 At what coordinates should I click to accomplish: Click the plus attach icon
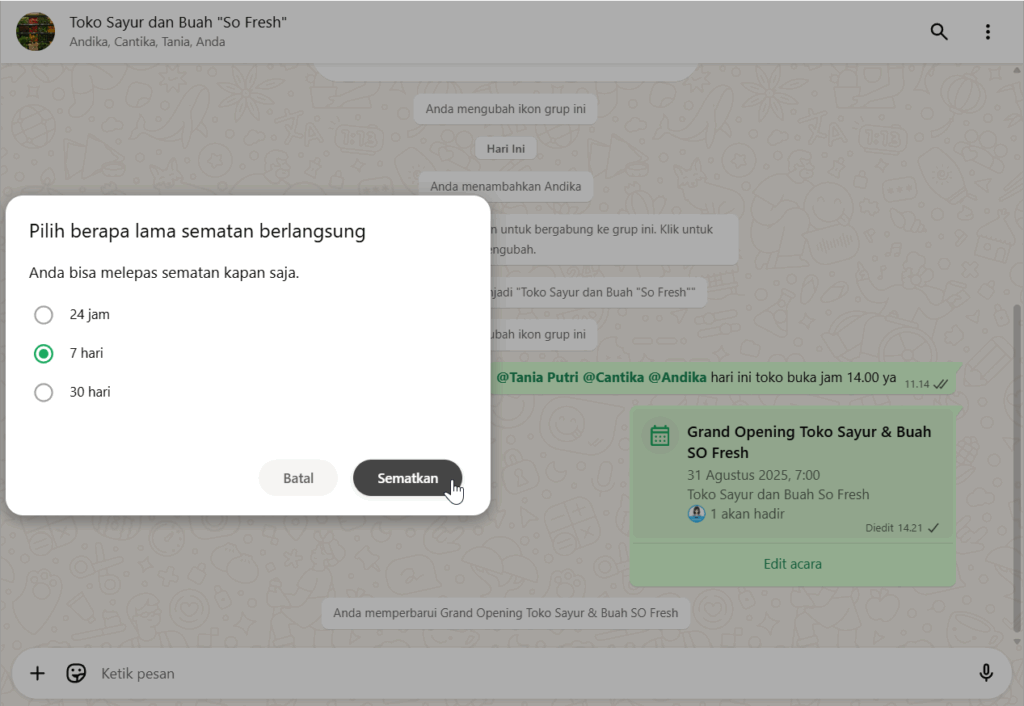pyautogui.click(x=37, y=673)
